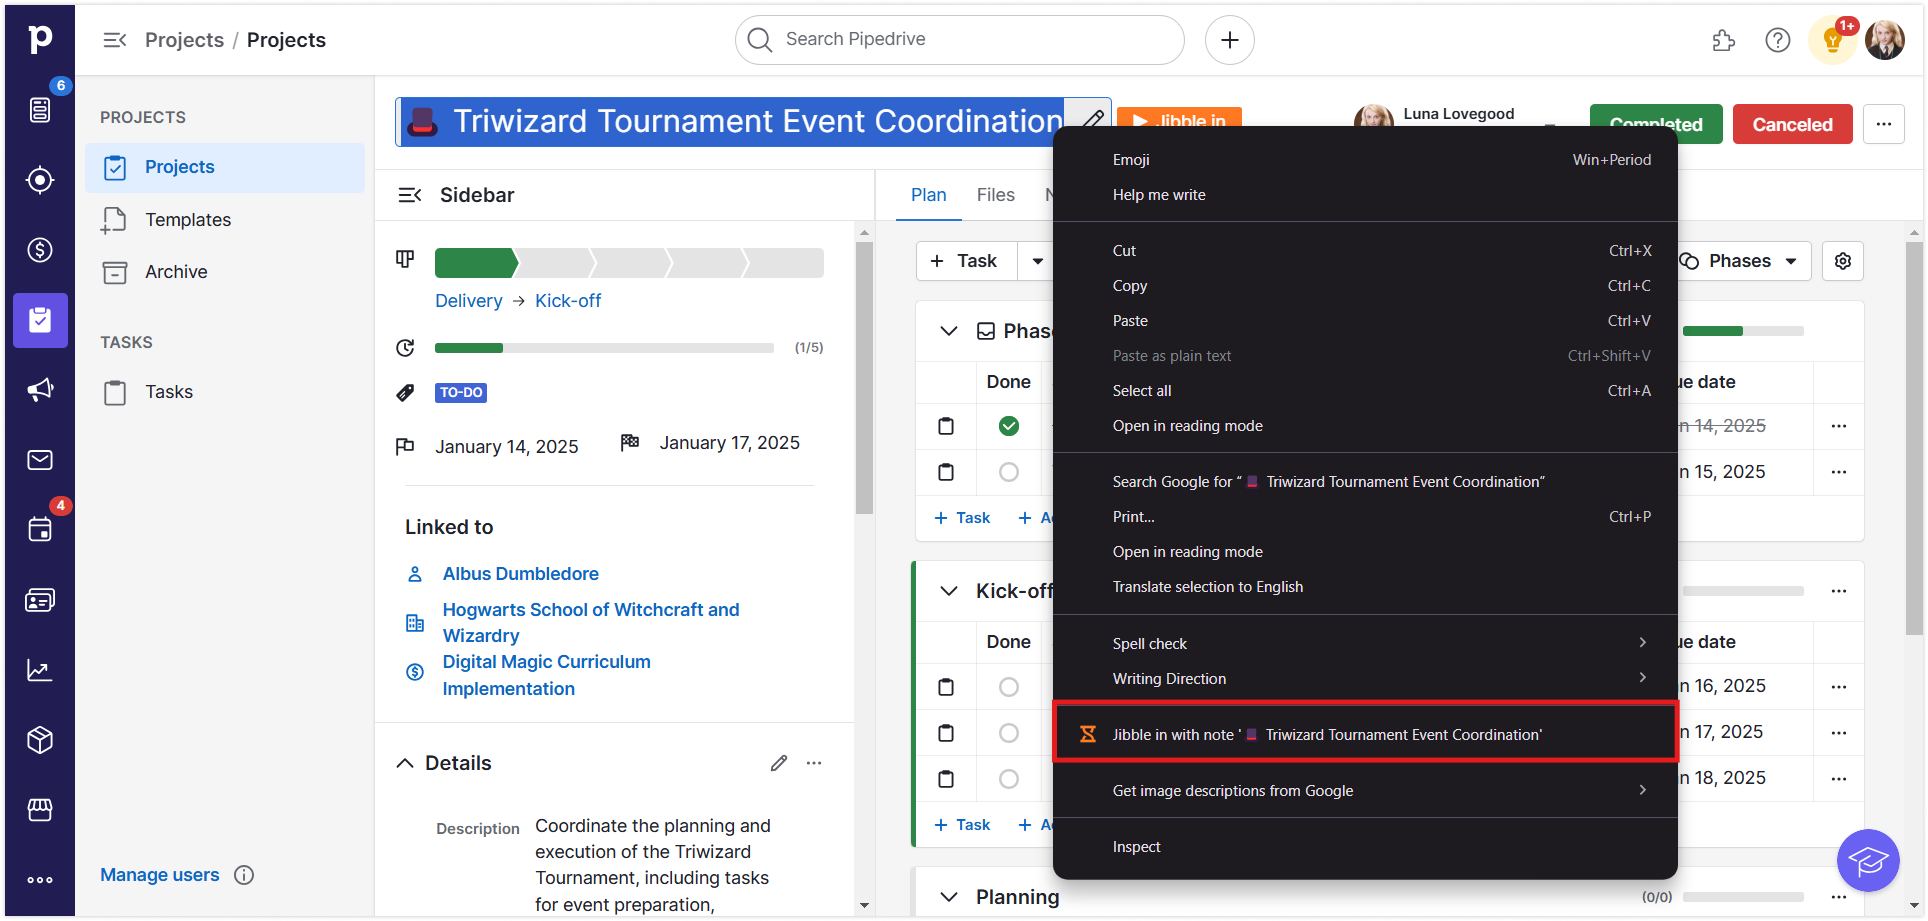Click the orange Jibble in button
The image size is (1928, 921).
tap(1179, 118)
